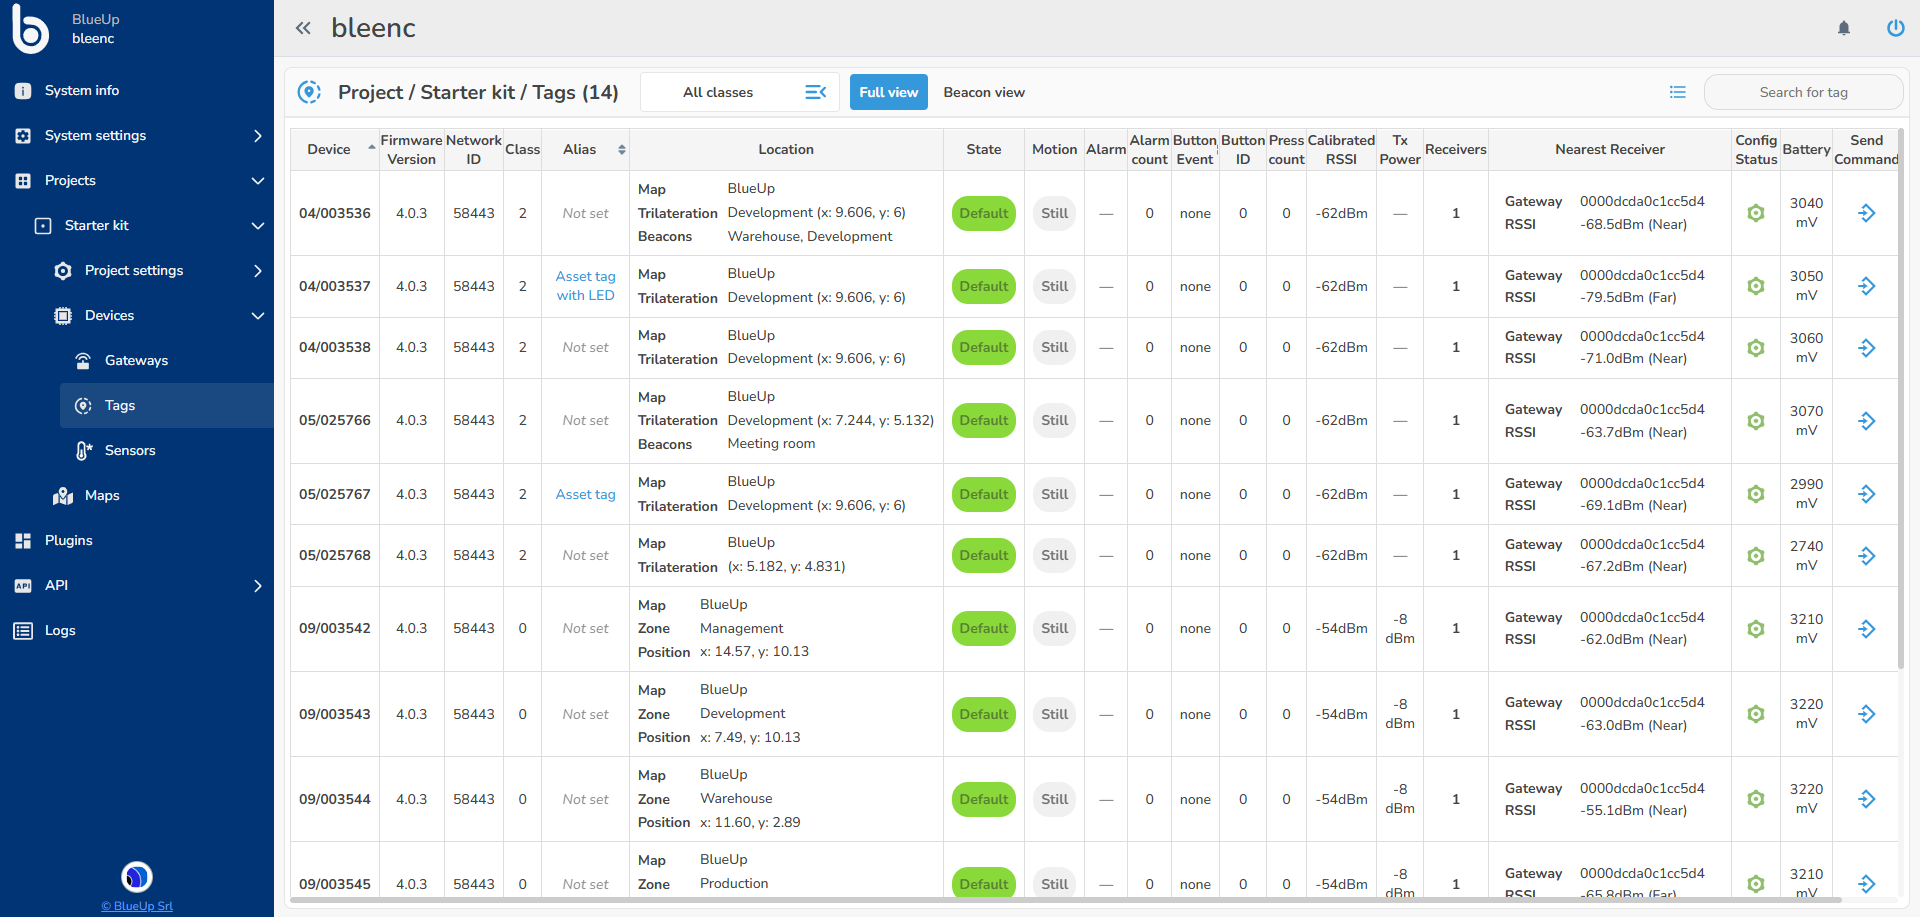The image size is (1920, 917).
Task: Open Gateways in the sidebar
Action: click(x=136, y=360)
